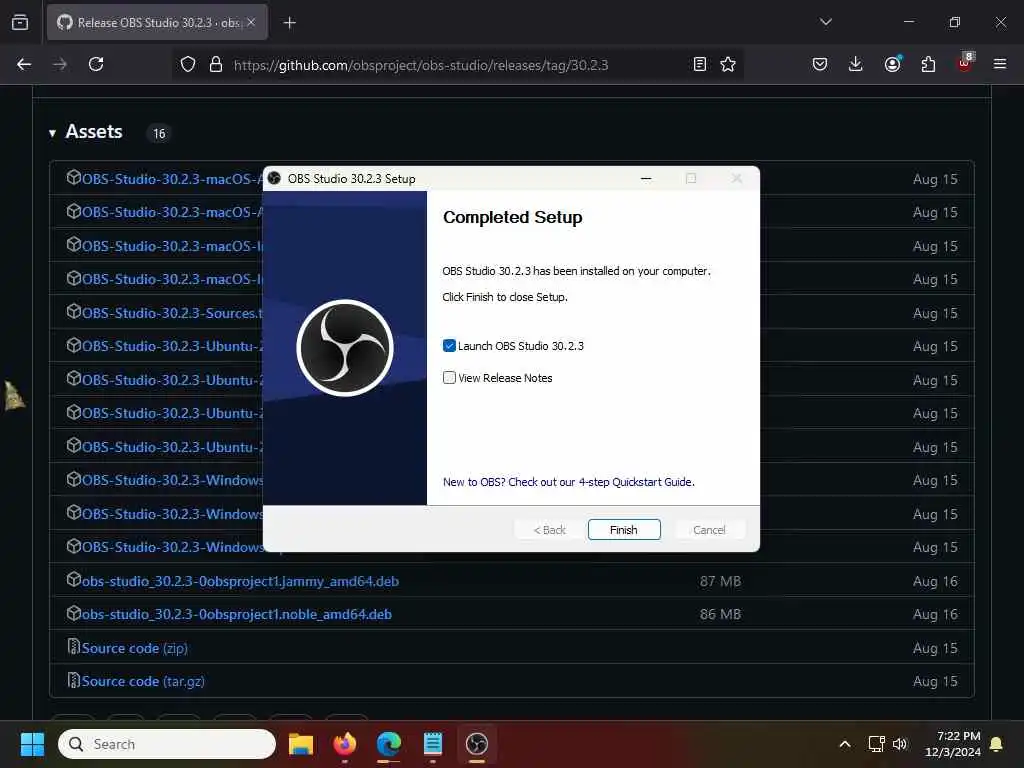Open Firefox hamburger application menu
1024x768 pixels.
(x=1000, y=64)
